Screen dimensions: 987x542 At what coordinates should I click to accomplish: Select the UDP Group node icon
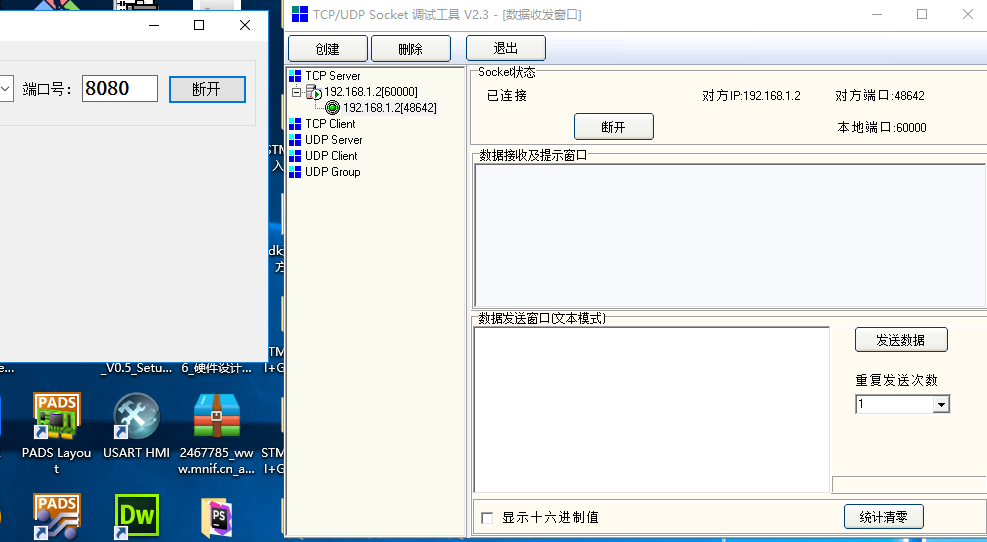coord(295,172)
